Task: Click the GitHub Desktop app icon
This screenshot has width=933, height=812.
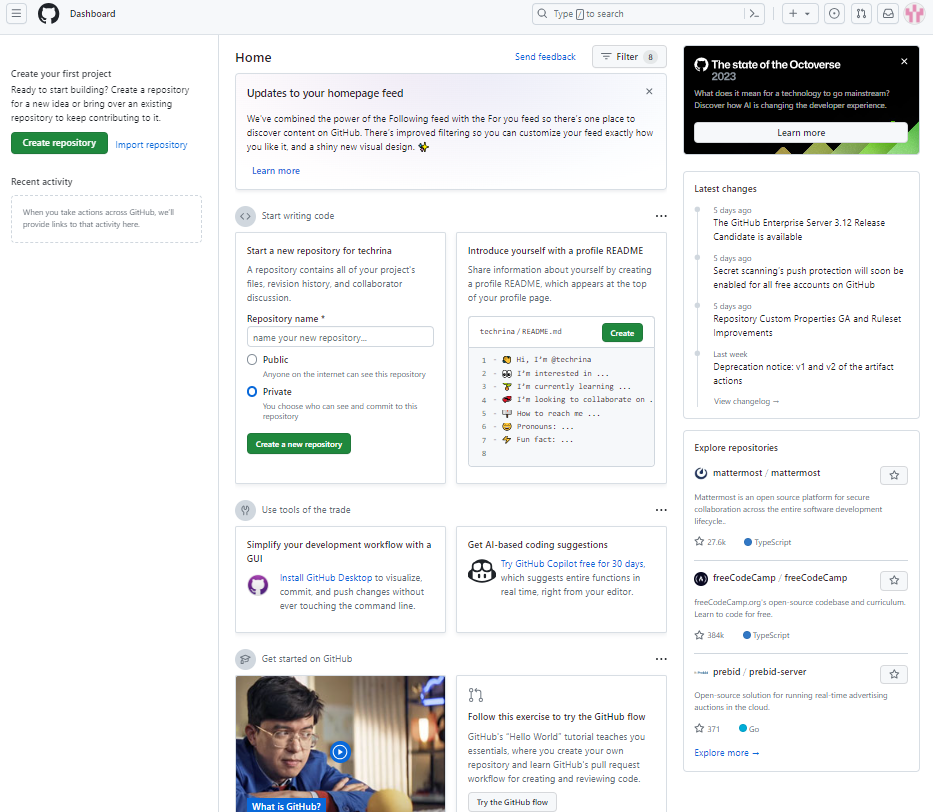Action: point(258,585)
